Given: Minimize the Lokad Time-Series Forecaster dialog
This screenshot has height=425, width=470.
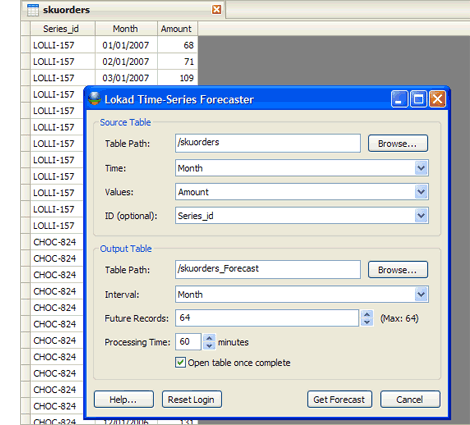Looking at the screenshot, I should coord(399,99).
